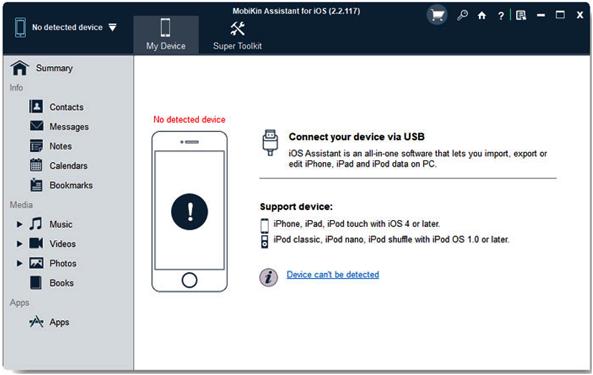This screenshot has height=375, width=593.
Task: Expand the Music category arrow
Action: point(19,224)
